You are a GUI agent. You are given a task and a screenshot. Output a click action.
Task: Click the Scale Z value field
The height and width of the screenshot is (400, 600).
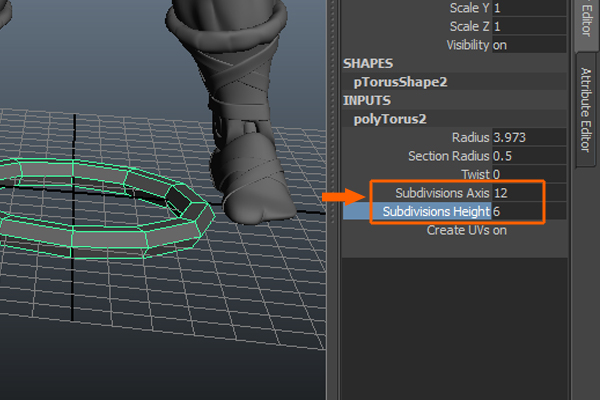529,26
